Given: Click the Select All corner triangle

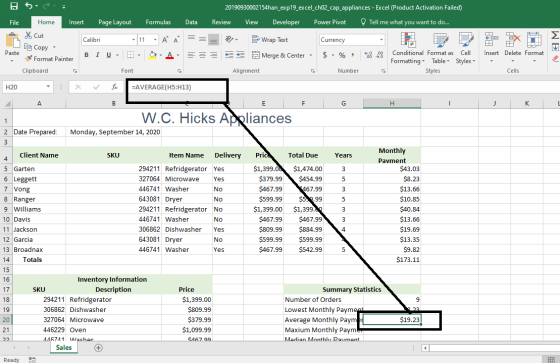Looking at the screenshot, I should 7,104.
